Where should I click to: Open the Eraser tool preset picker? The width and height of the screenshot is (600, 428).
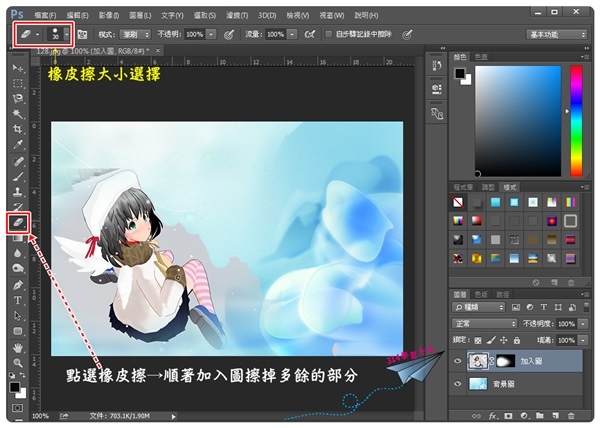point(29,34)
